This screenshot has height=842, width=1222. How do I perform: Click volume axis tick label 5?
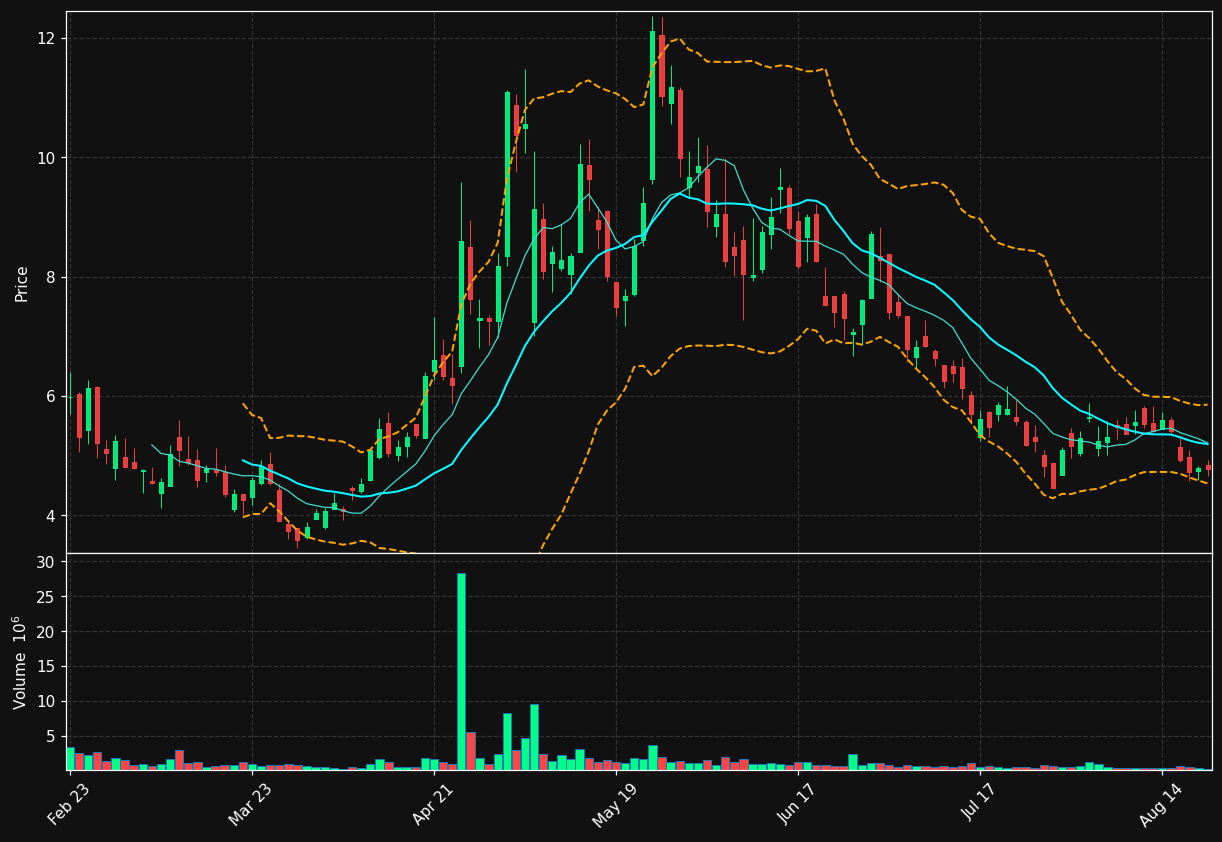[50, 736]
